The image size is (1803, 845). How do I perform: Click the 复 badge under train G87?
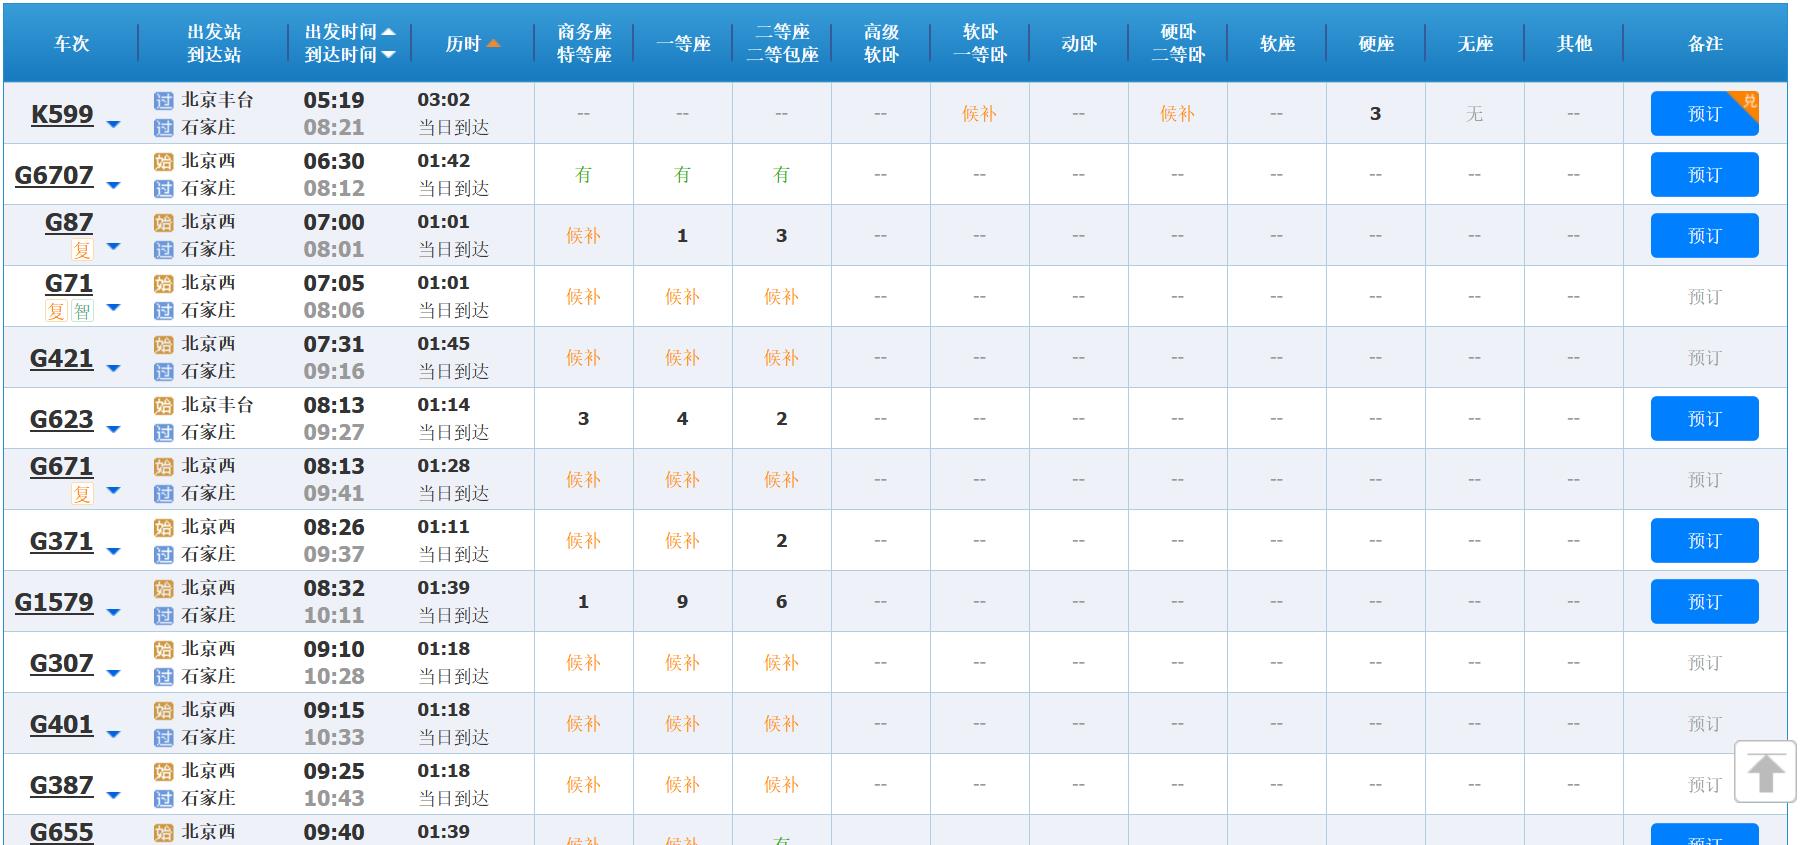[82, 250]
